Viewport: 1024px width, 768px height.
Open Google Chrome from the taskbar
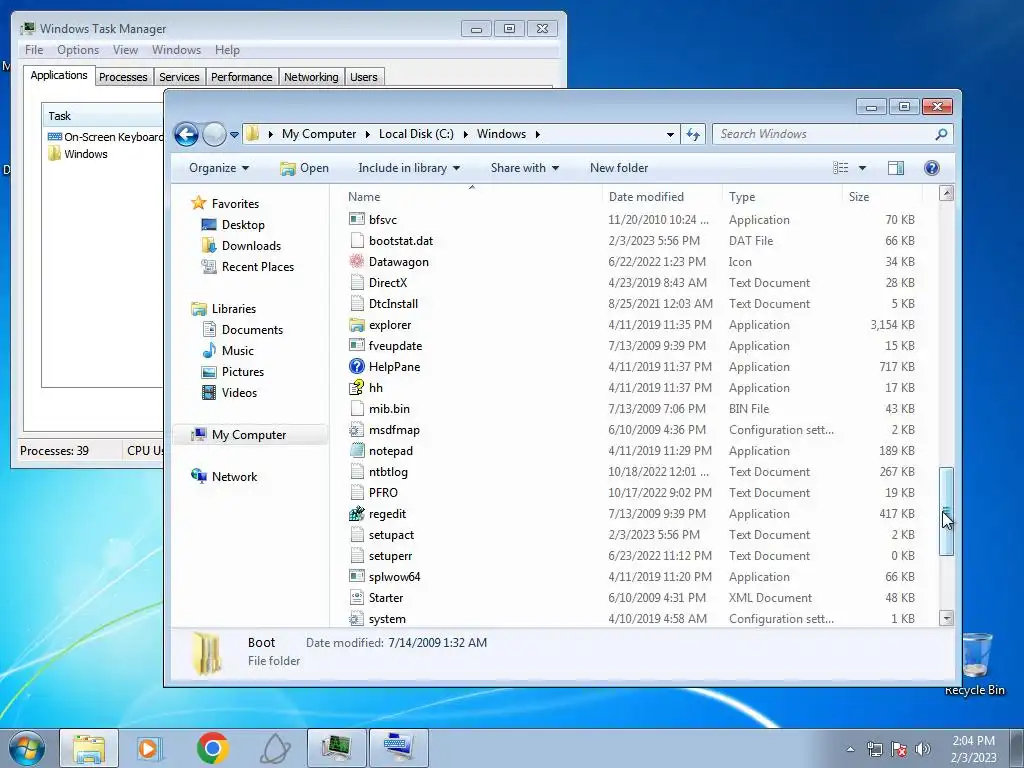point(212,748)
